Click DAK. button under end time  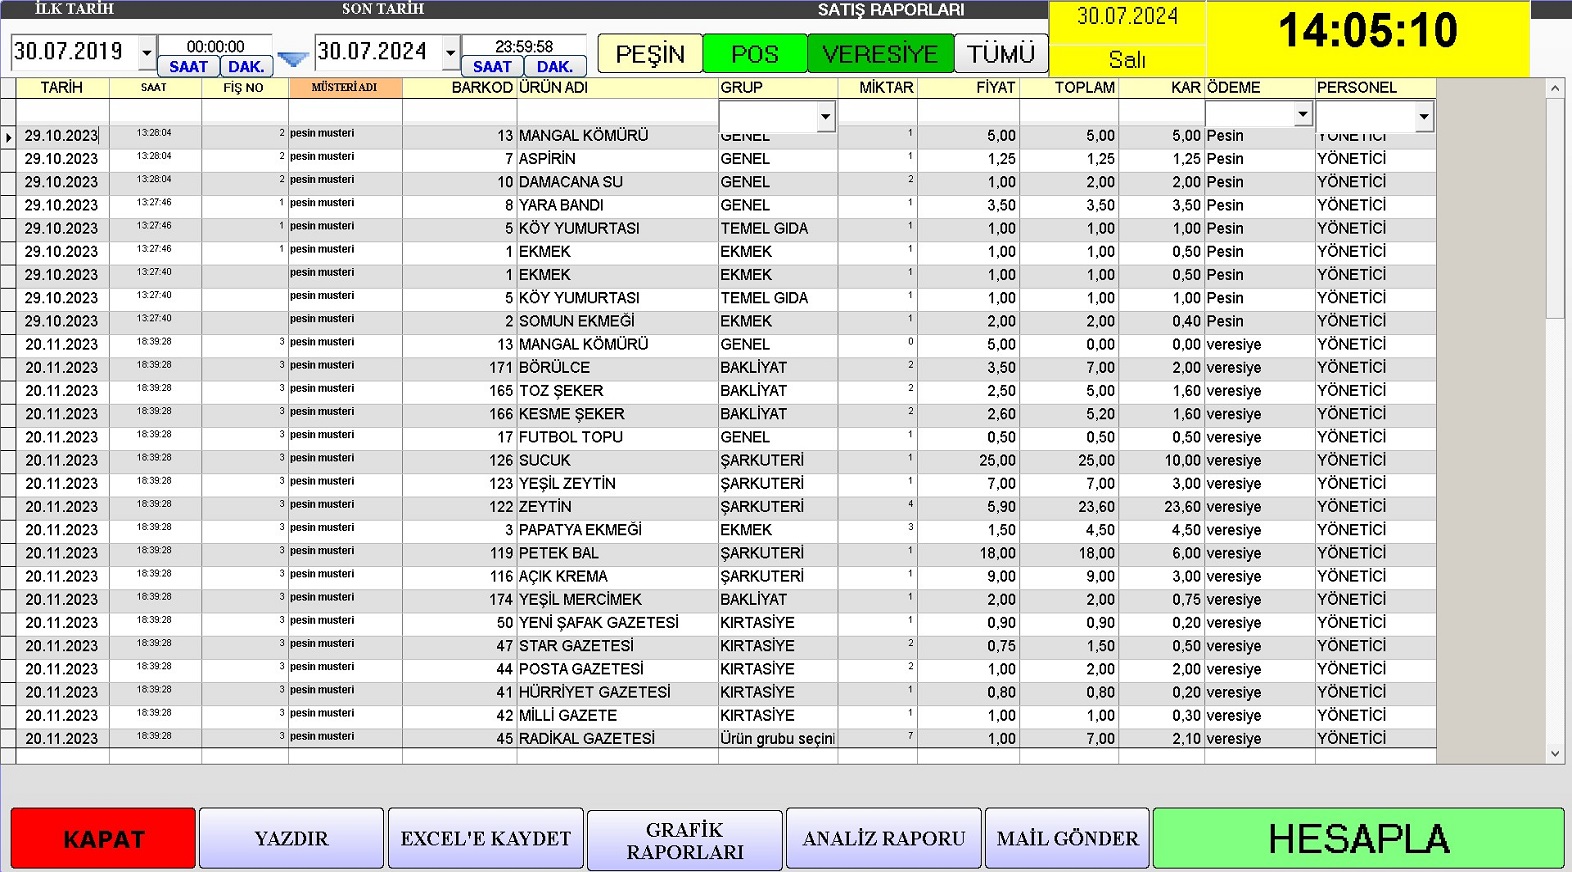[x=555, y=67]
